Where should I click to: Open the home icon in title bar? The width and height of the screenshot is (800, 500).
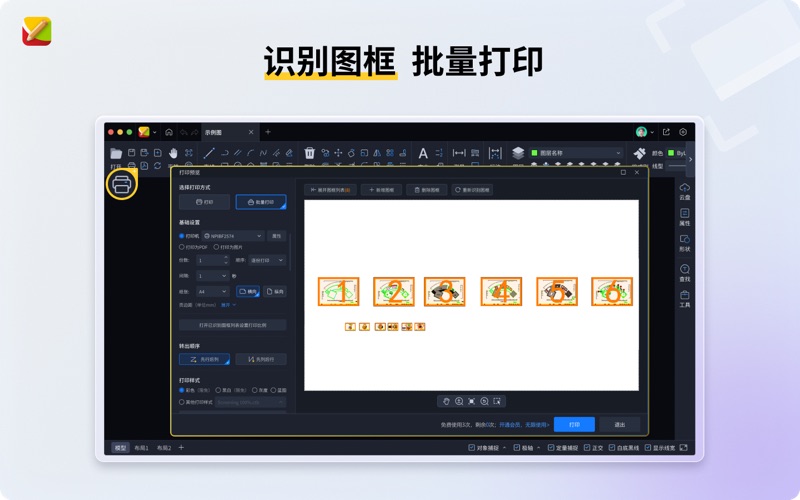(x=169, y=132)
